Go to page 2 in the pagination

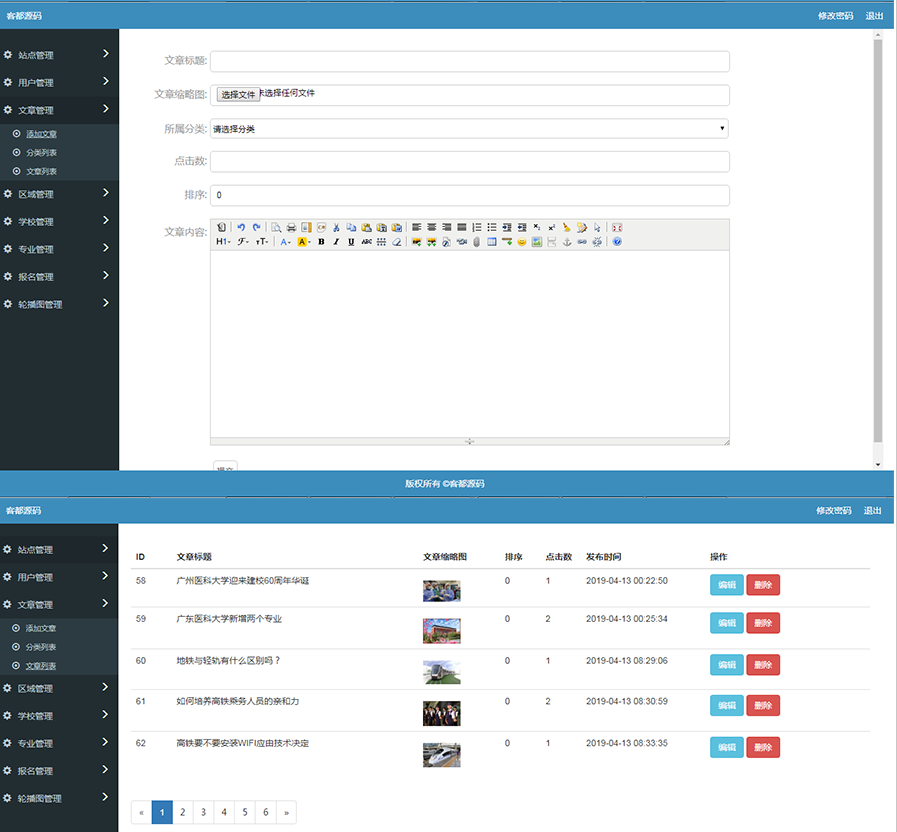tap(182, 813)
